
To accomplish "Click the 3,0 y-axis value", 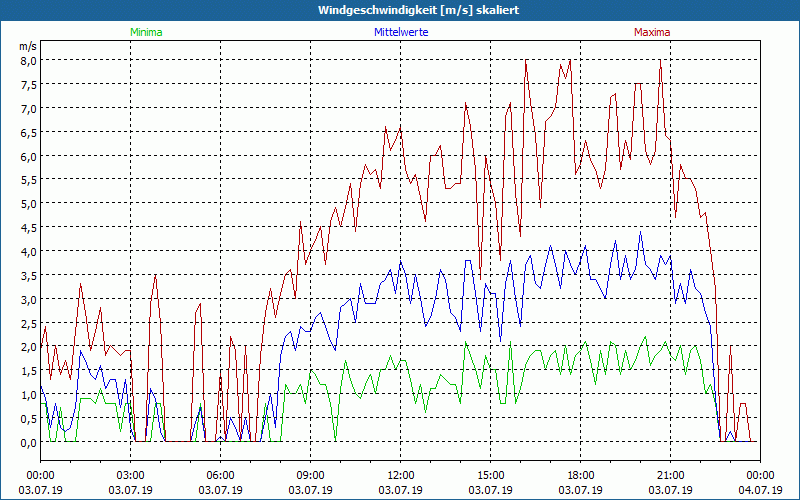I will pos(28,299).
